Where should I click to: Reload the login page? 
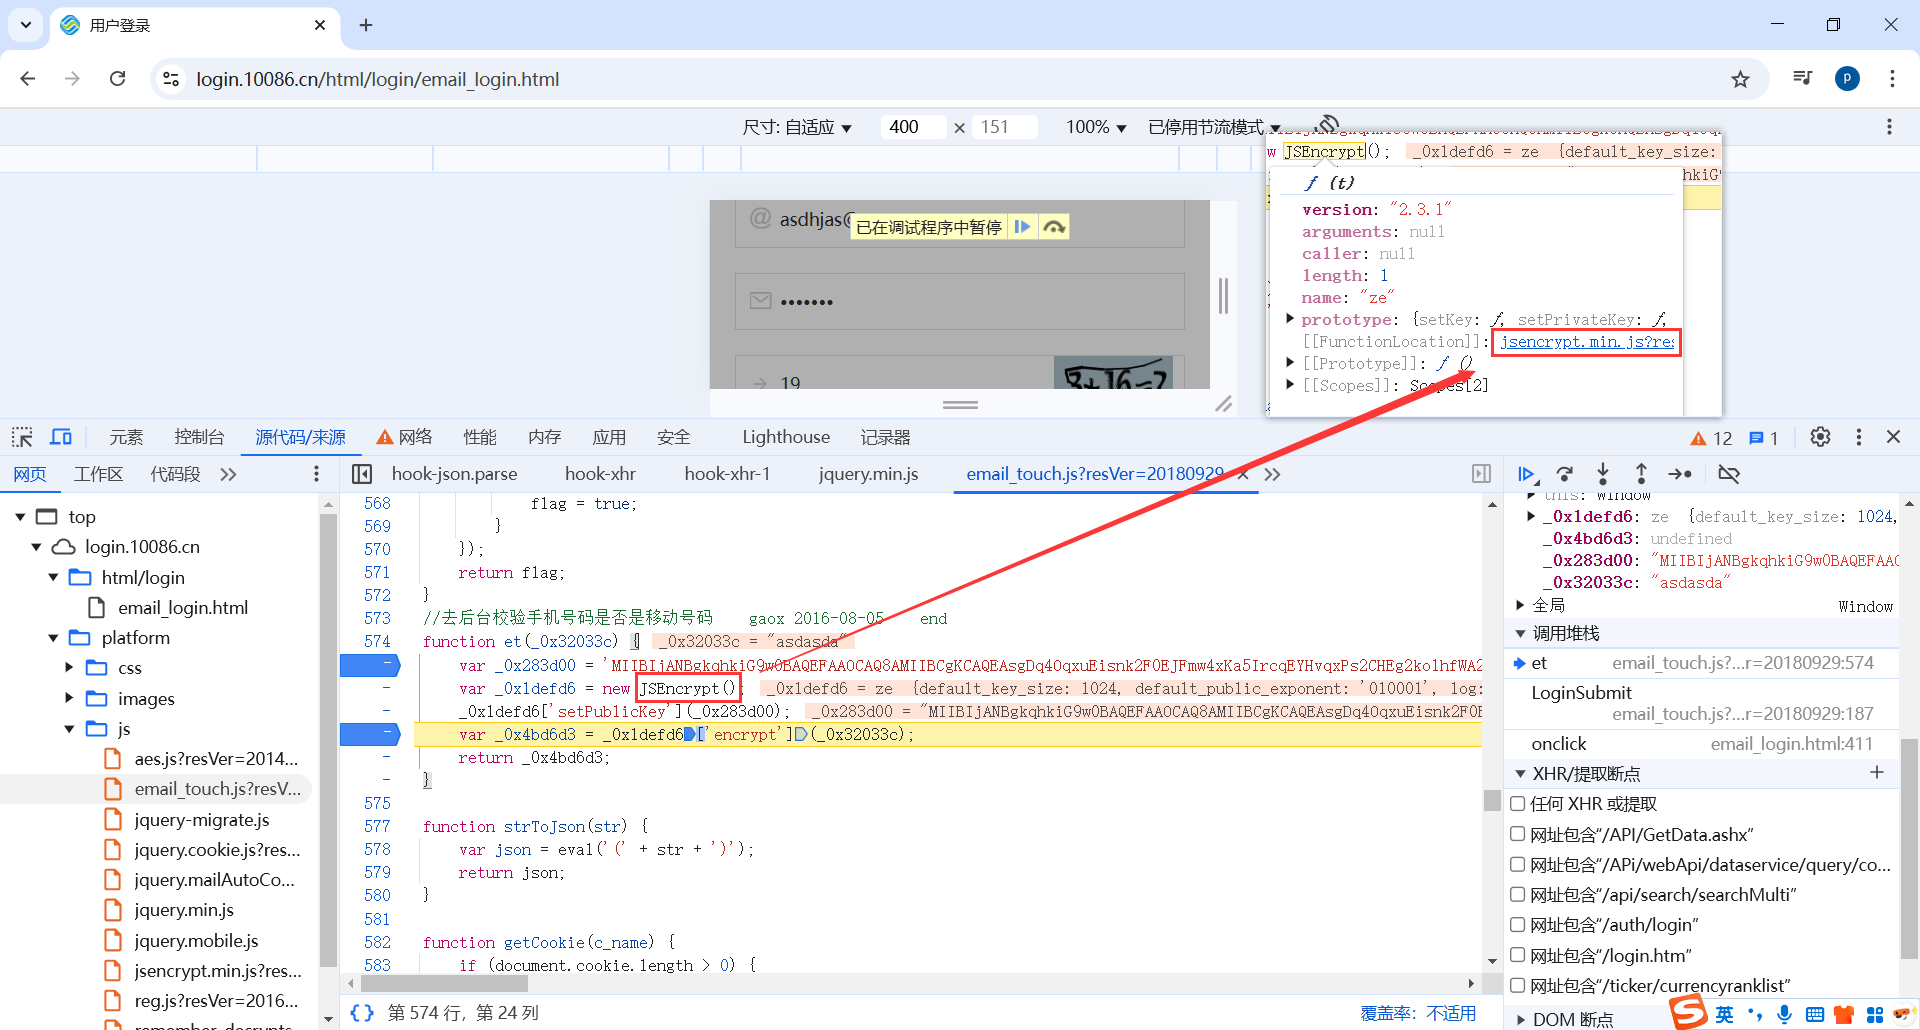pyautogui.click(x=118, y=79)
